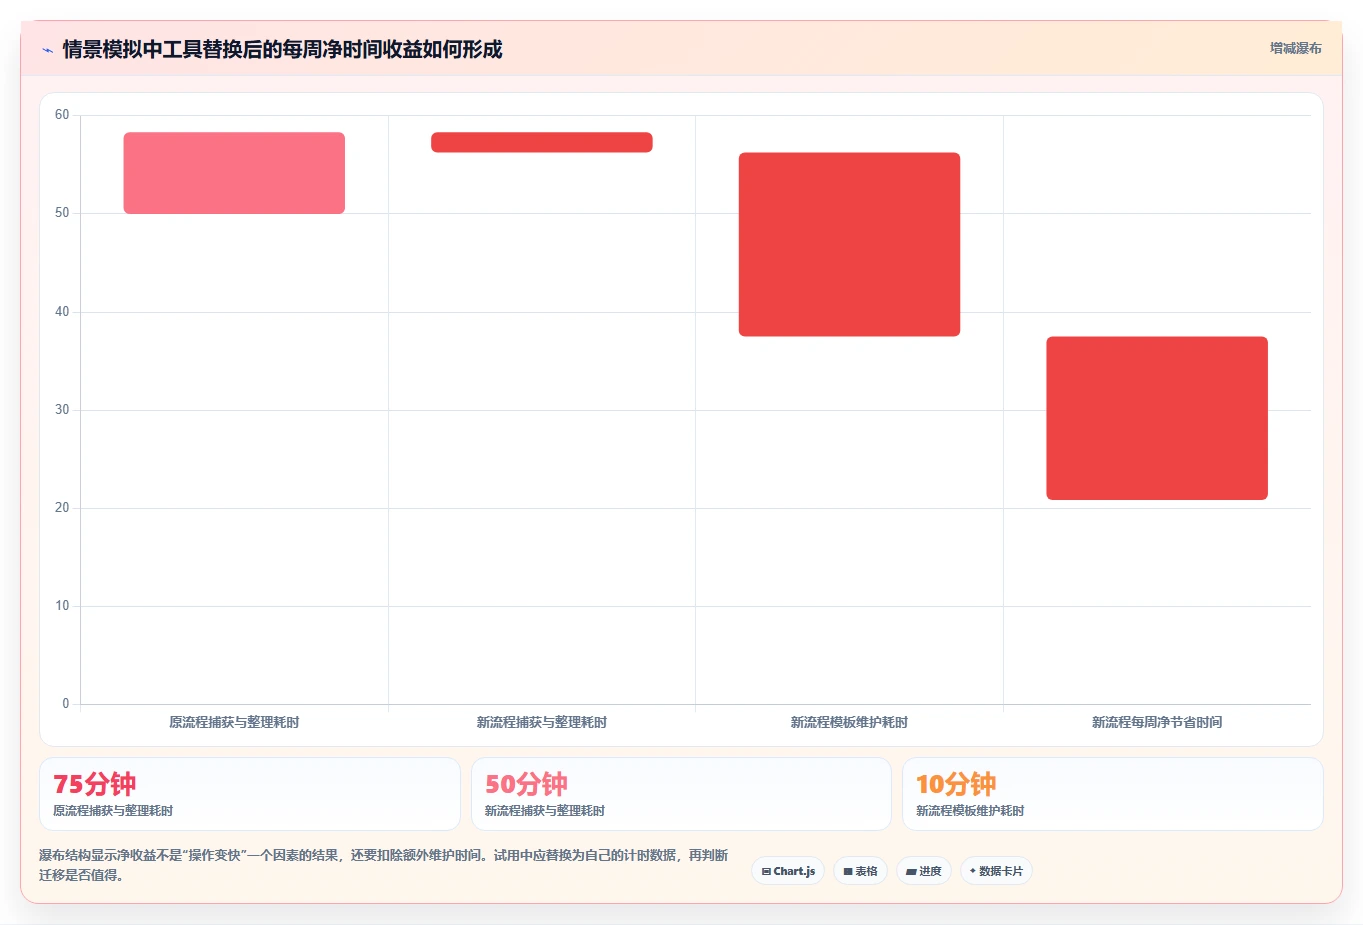Click the 原流程捕获与整理耗时 caption under 75分钟
1363x925 pixels.
pos(113,811)
